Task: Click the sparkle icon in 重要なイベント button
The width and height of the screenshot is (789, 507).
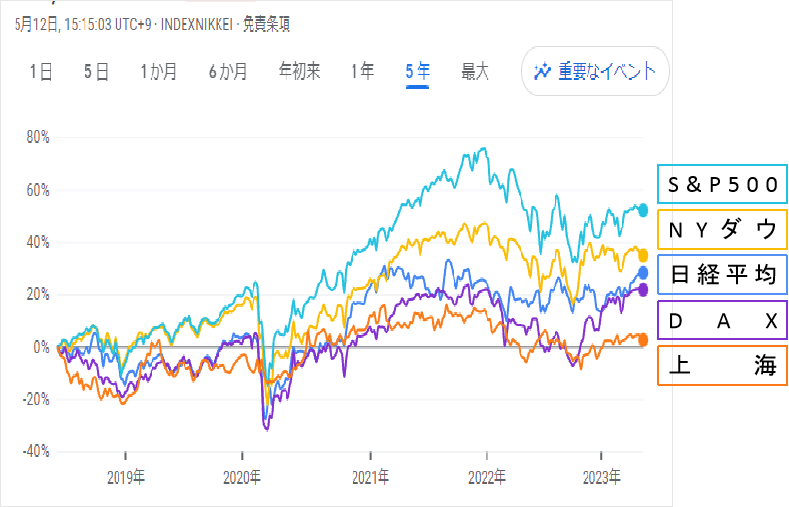Action: pos(543,71)
